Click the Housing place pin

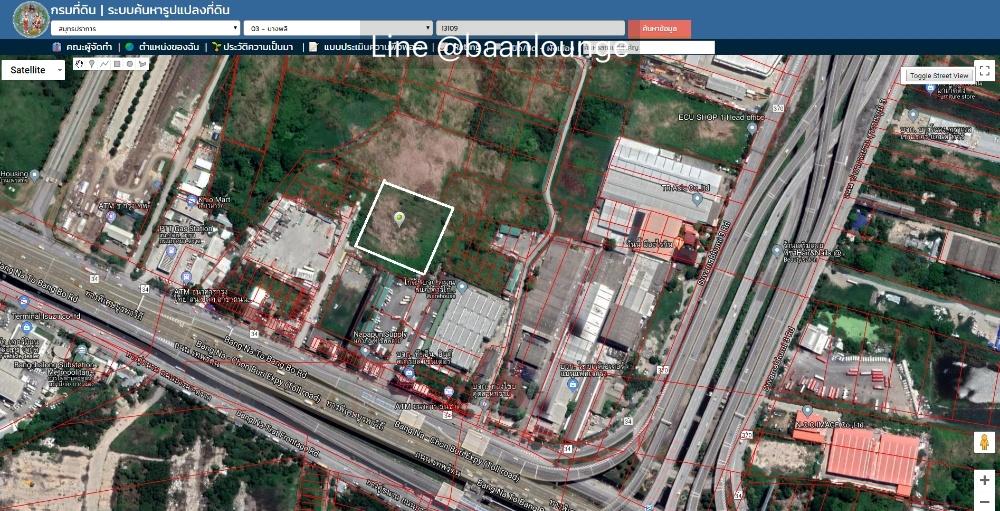(34, 174)
